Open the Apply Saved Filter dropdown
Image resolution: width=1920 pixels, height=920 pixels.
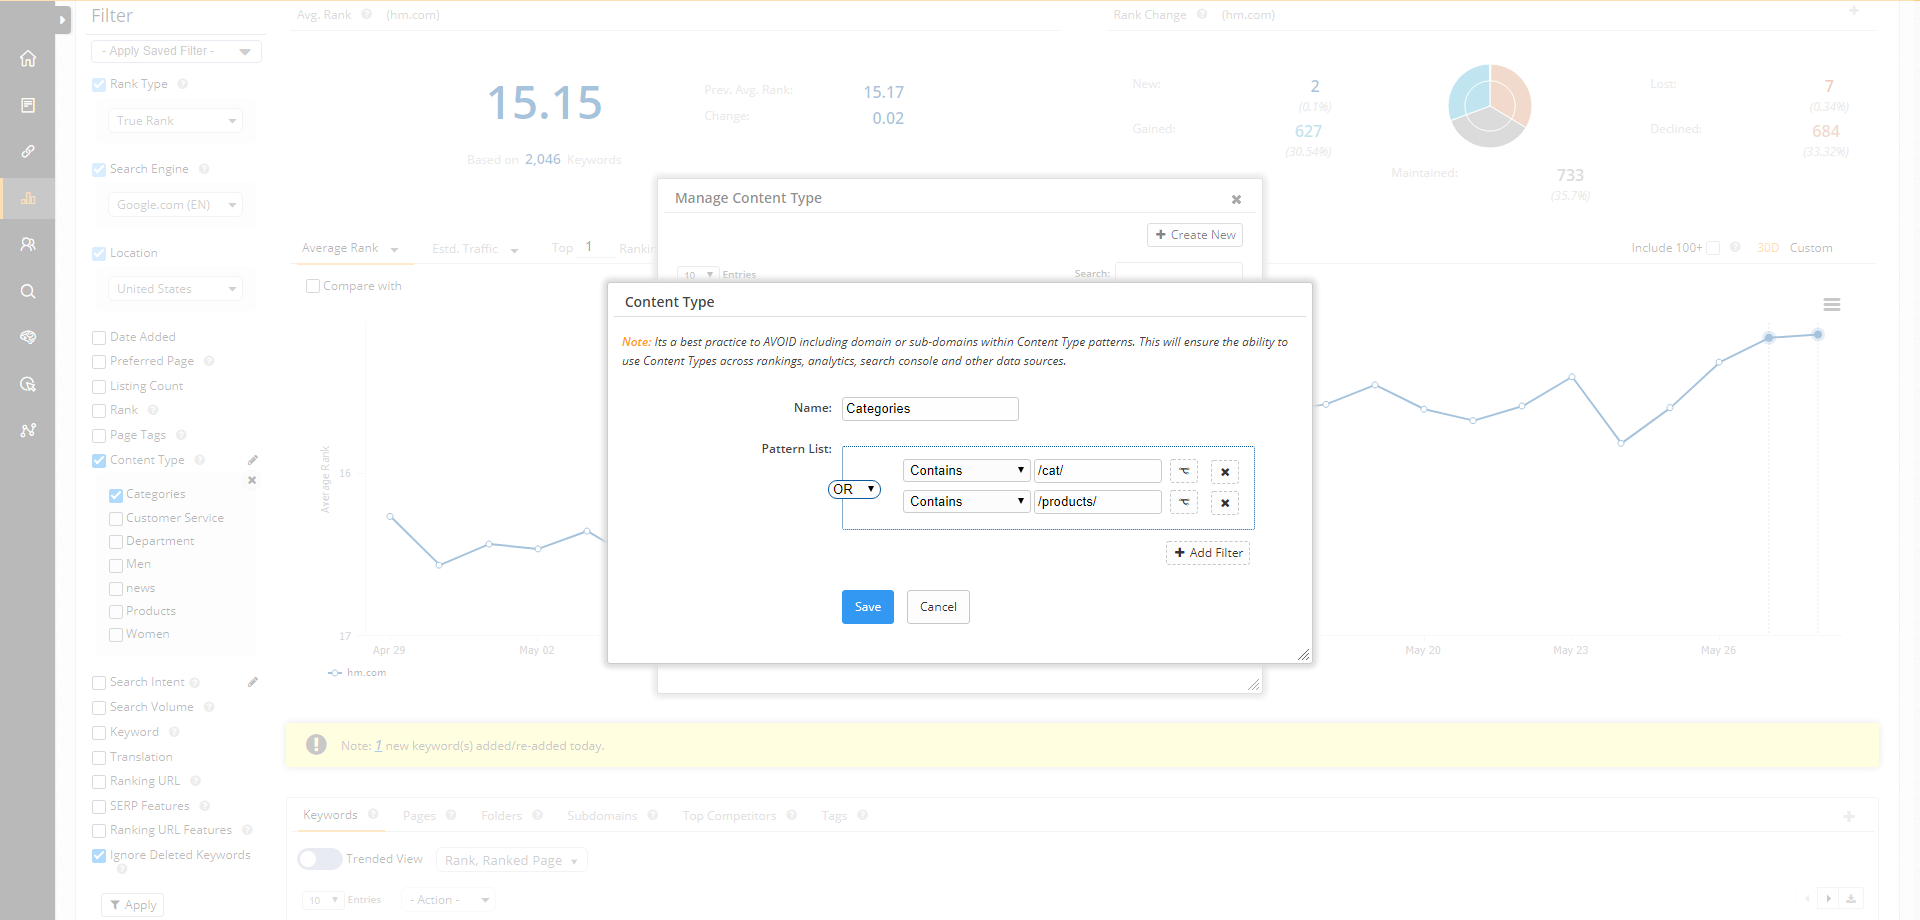click(176, 51)
